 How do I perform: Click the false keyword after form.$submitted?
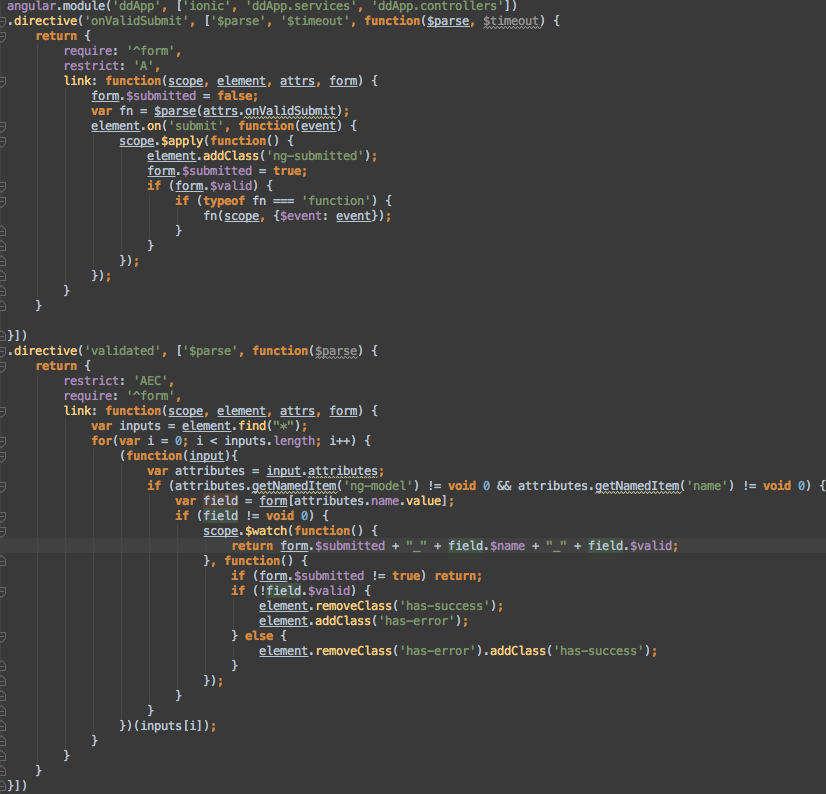[234, 96]
